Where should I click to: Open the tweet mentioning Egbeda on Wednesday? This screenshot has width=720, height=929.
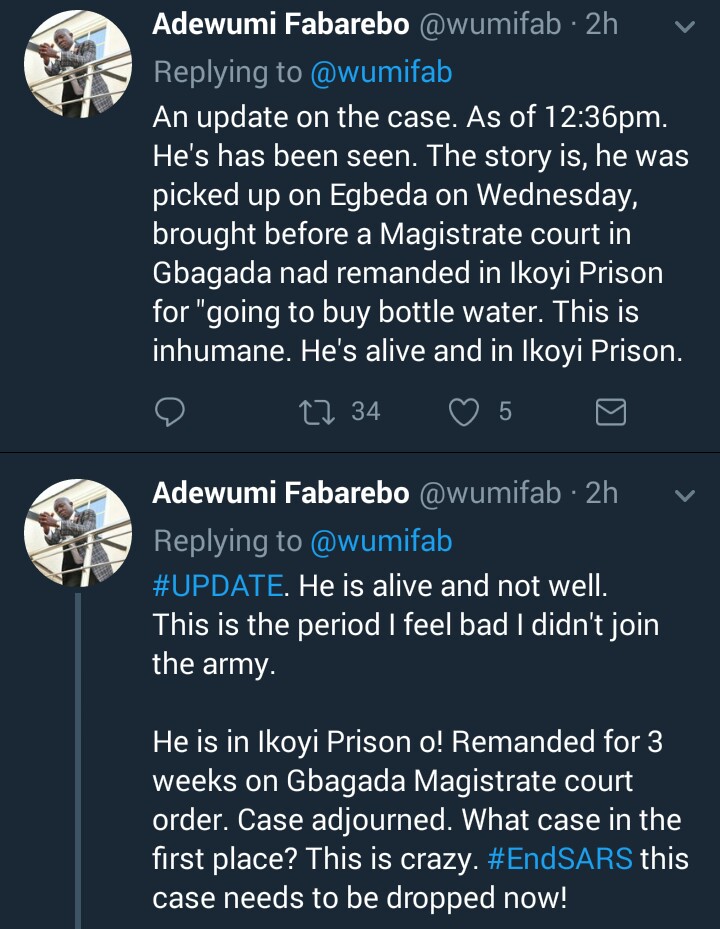420,234
